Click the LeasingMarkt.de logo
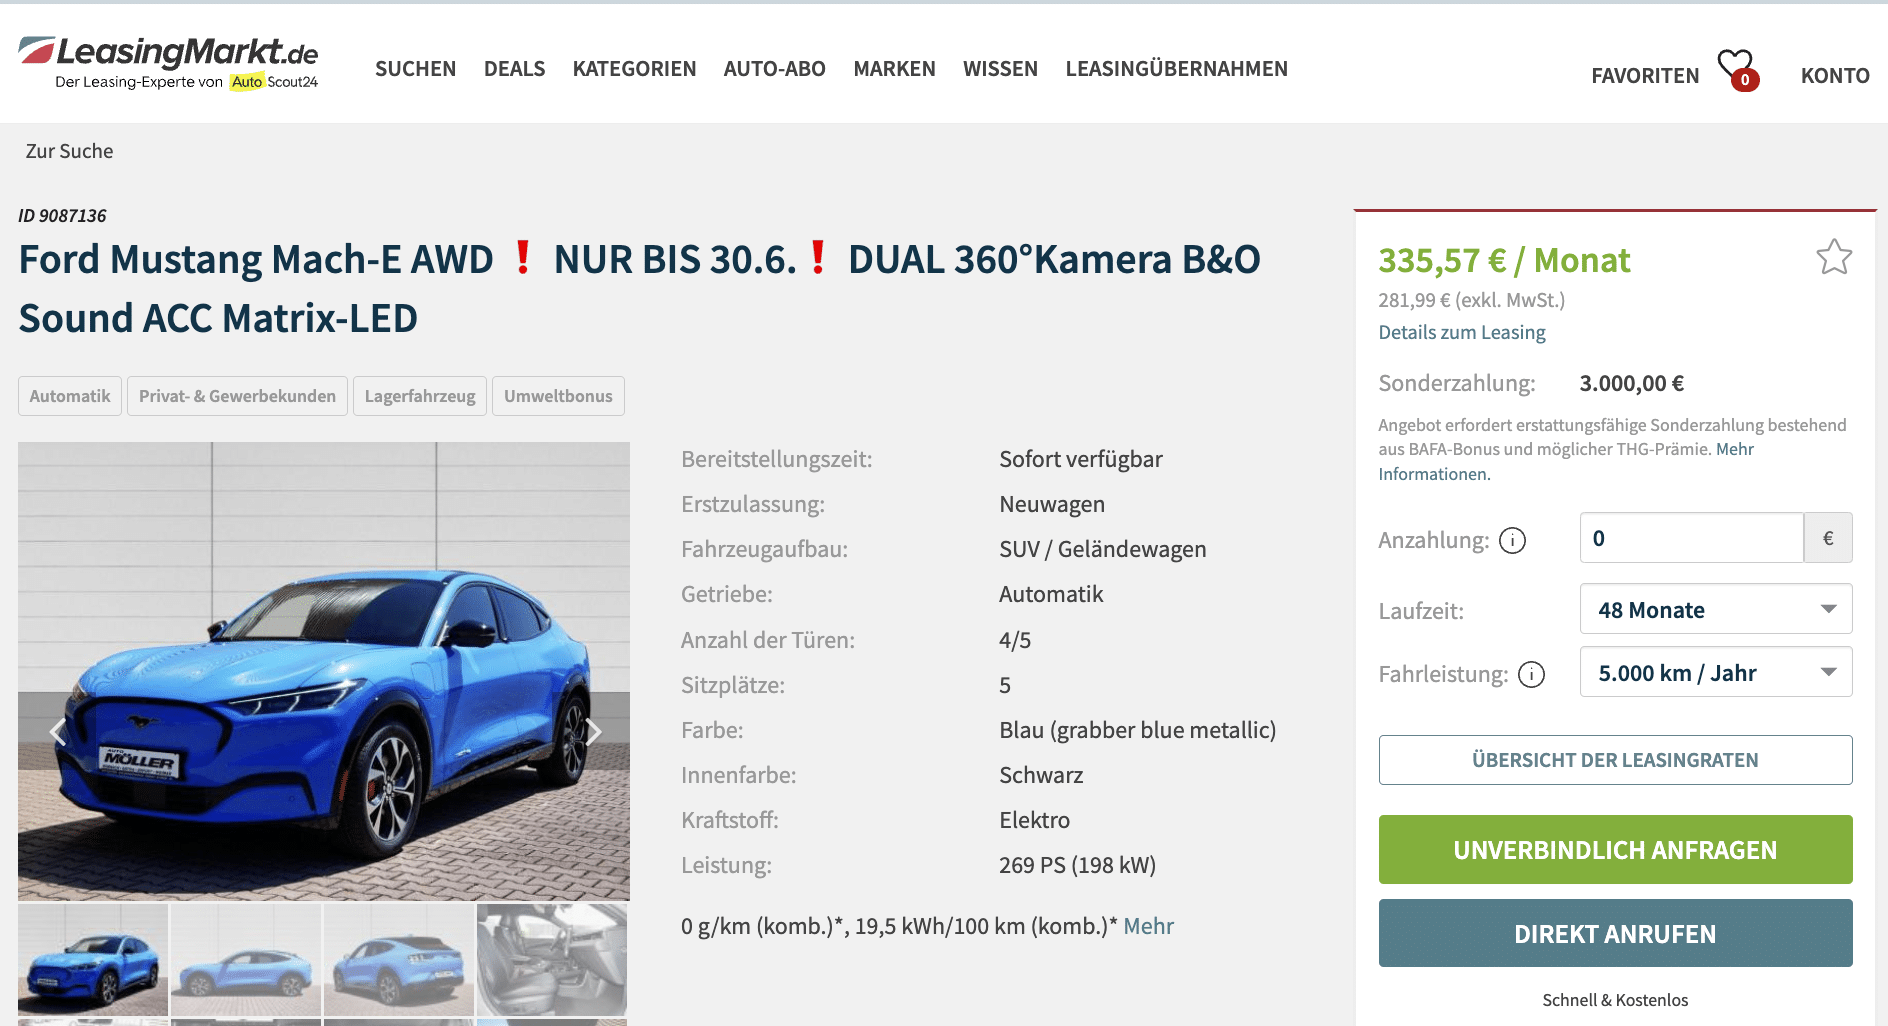1888x1026 pixels. [x=168, y=62]
